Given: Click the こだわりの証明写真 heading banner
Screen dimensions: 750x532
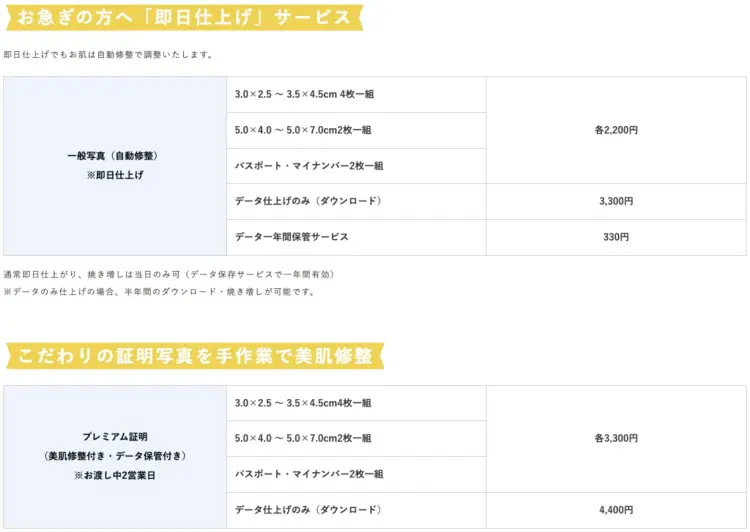Looking at the screenshot, I should click(x=195, y=355).
